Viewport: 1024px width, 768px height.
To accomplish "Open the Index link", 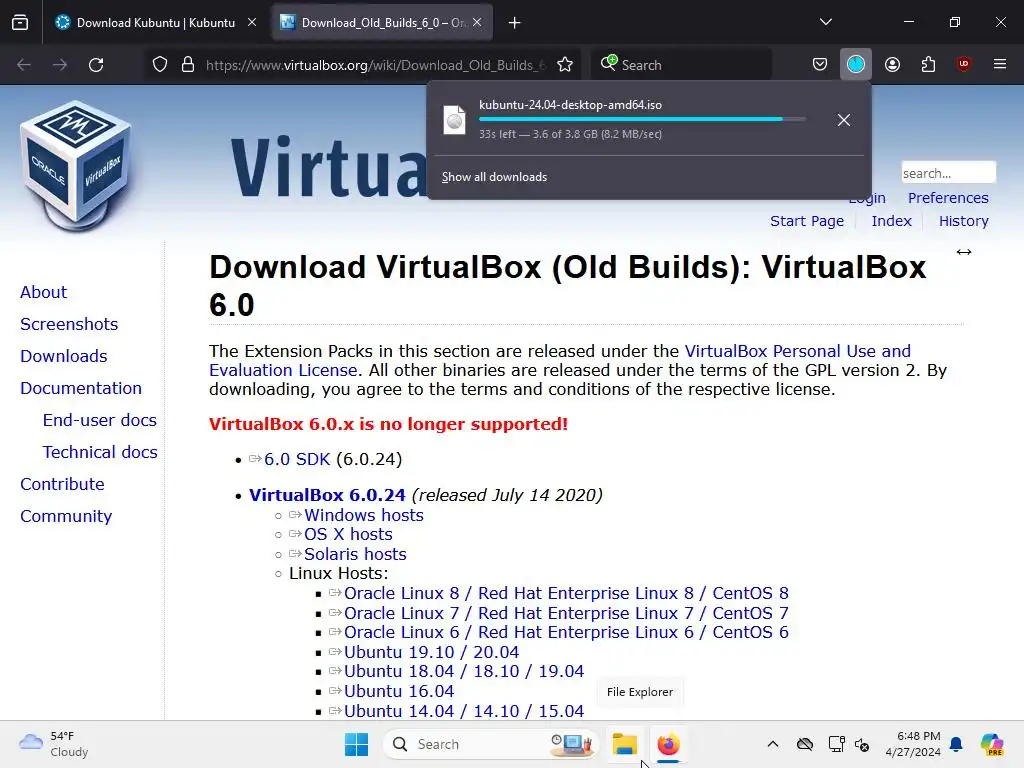I will click(891, 221).
